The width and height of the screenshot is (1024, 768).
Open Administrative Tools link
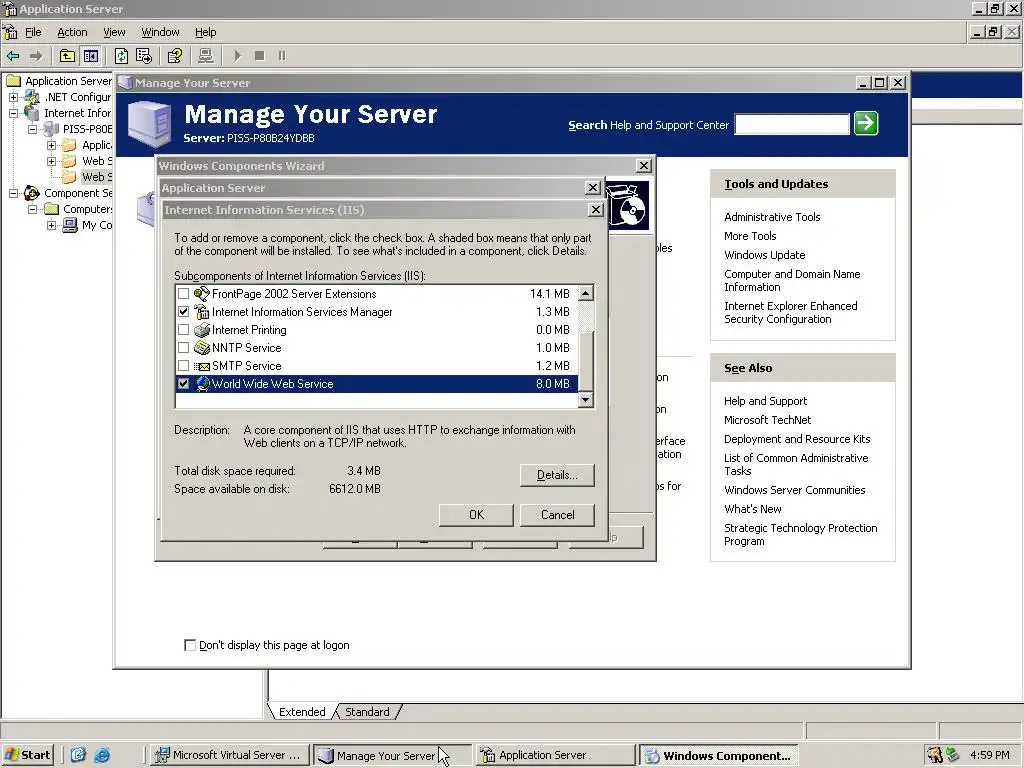click(772, 217)
